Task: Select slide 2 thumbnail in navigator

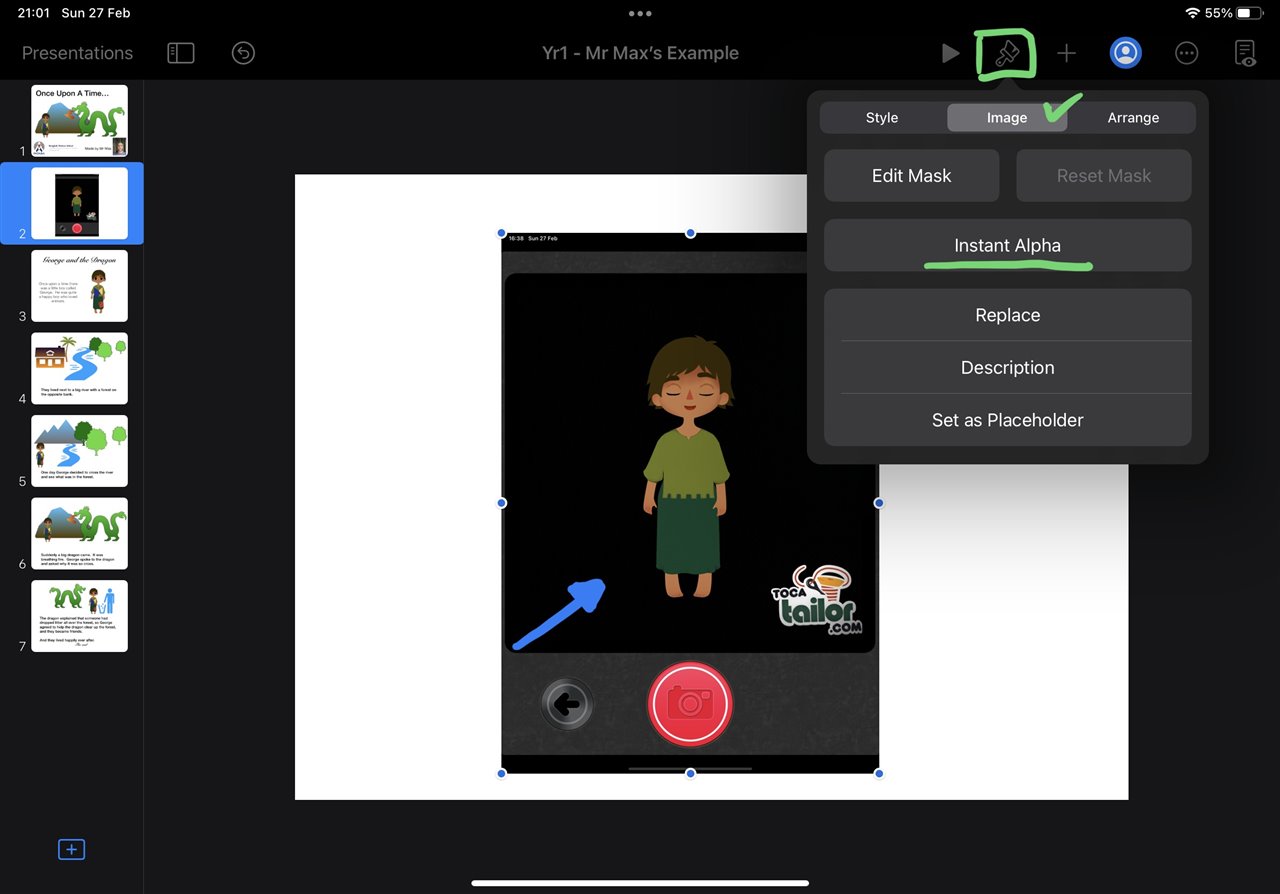Action: [80, 203]
